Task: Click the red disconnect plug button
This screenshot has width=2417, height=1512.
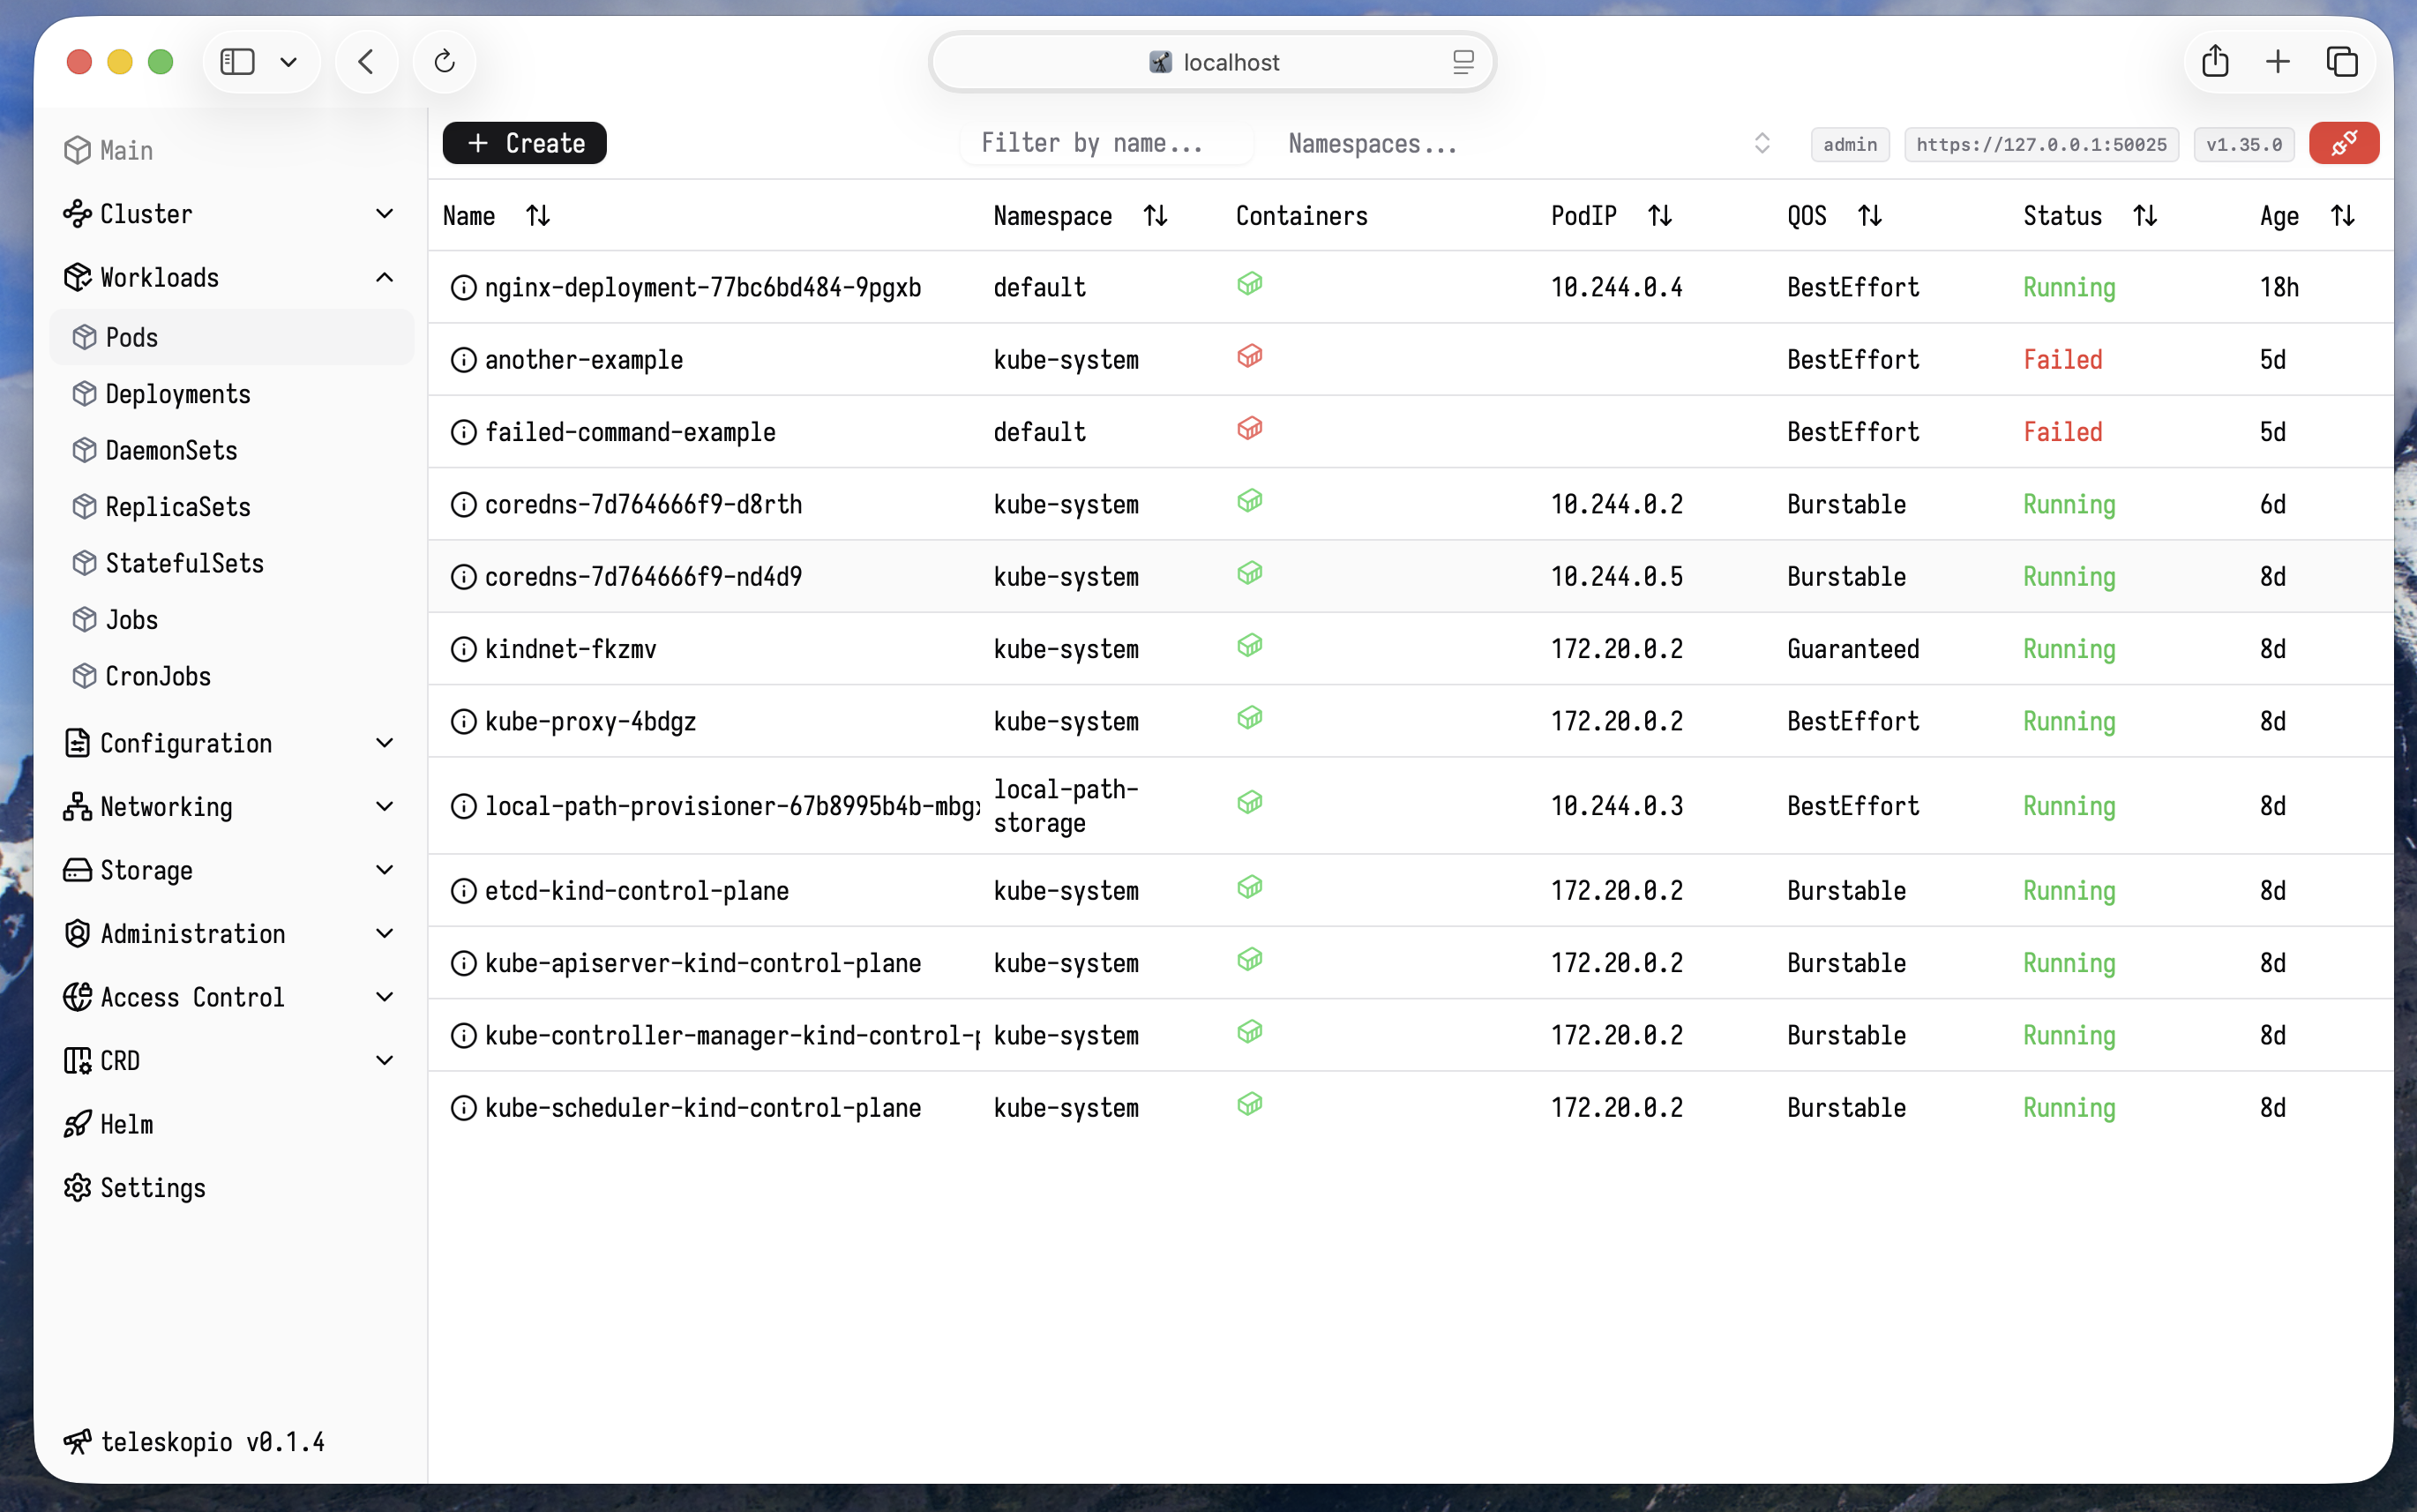Action: pyautogui.click(x=2343, y=144)
